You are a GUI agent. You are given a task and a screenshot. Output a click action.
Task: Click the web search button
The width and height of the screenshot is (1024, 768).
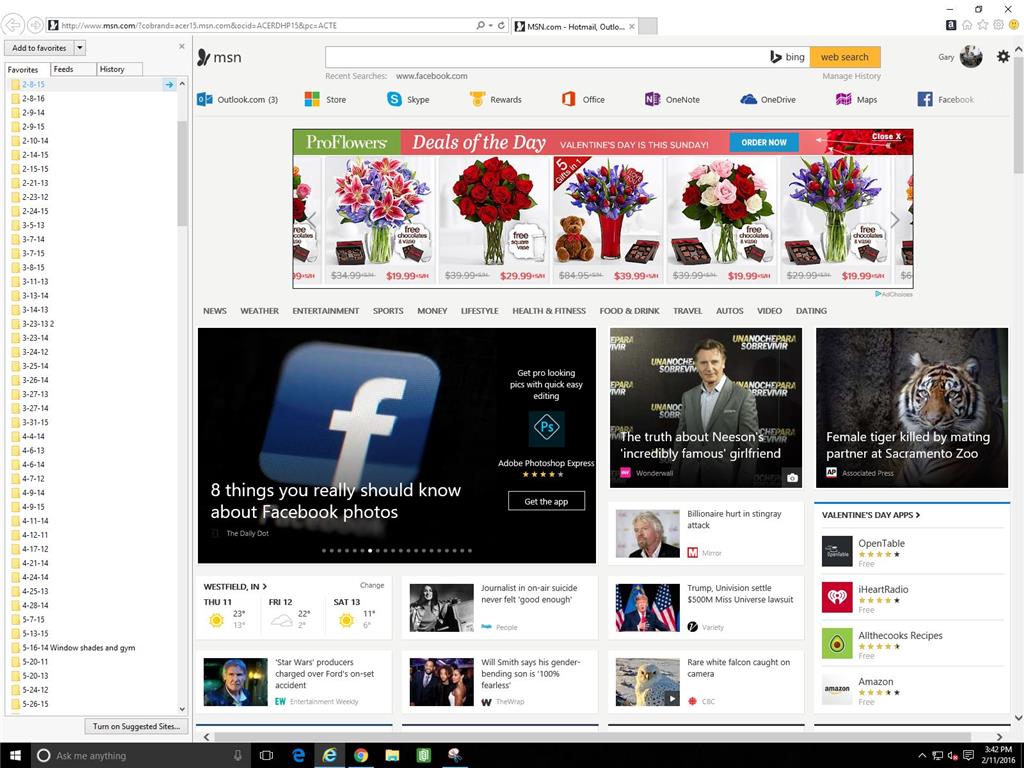click(844, 57)
